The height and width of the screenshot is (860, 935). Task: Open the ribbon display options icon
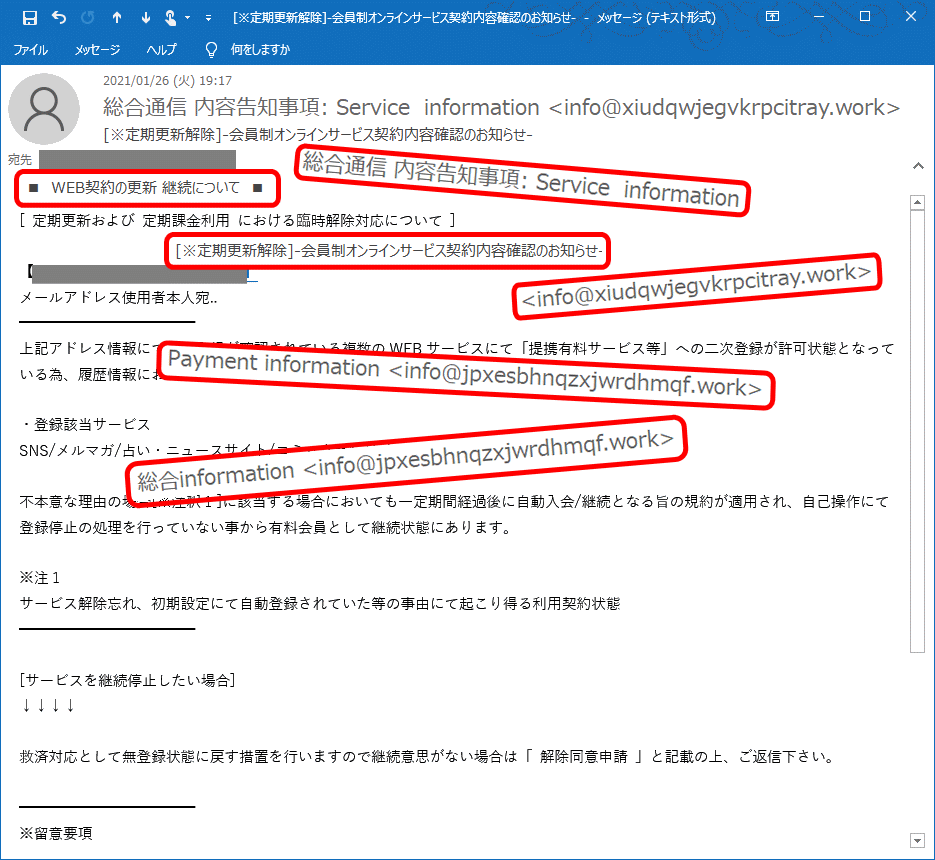coord(772,17)
